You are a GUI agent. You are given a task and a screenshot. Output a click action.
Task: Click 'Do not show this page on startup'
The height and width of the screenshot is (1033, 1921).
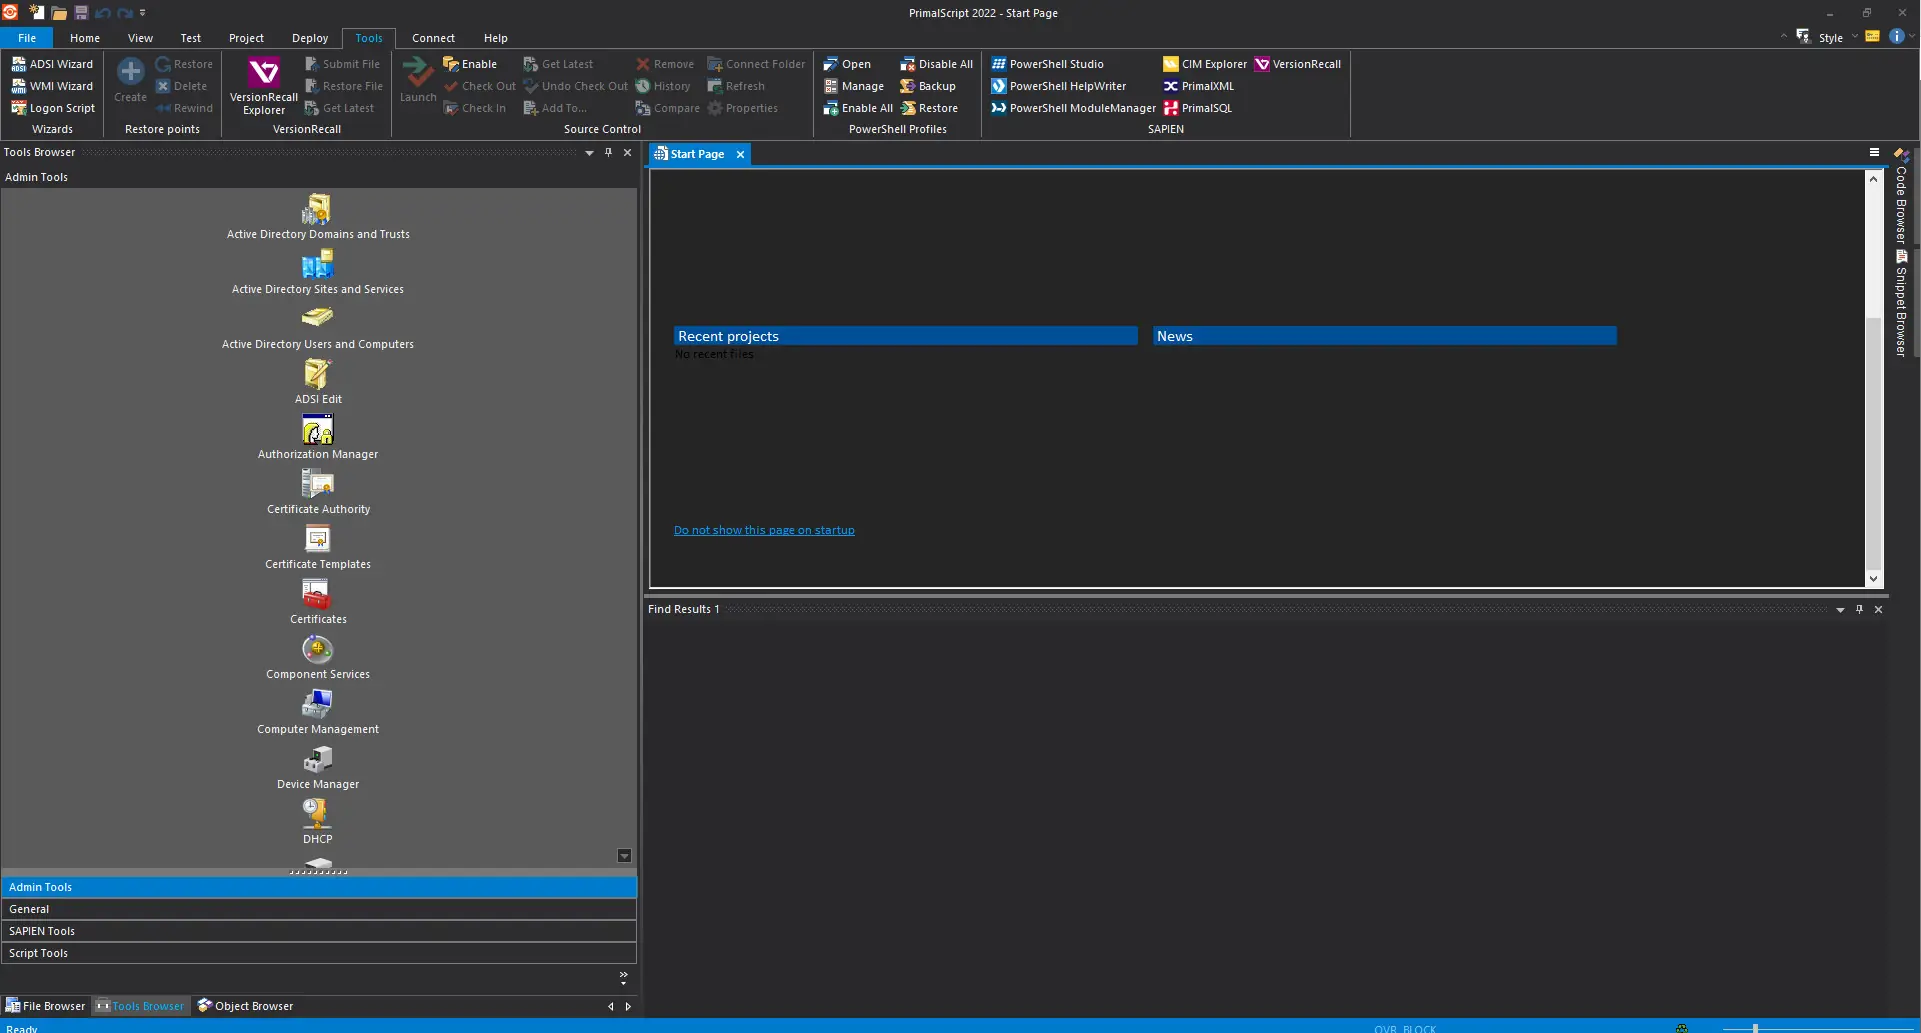[x=764, y=530]
